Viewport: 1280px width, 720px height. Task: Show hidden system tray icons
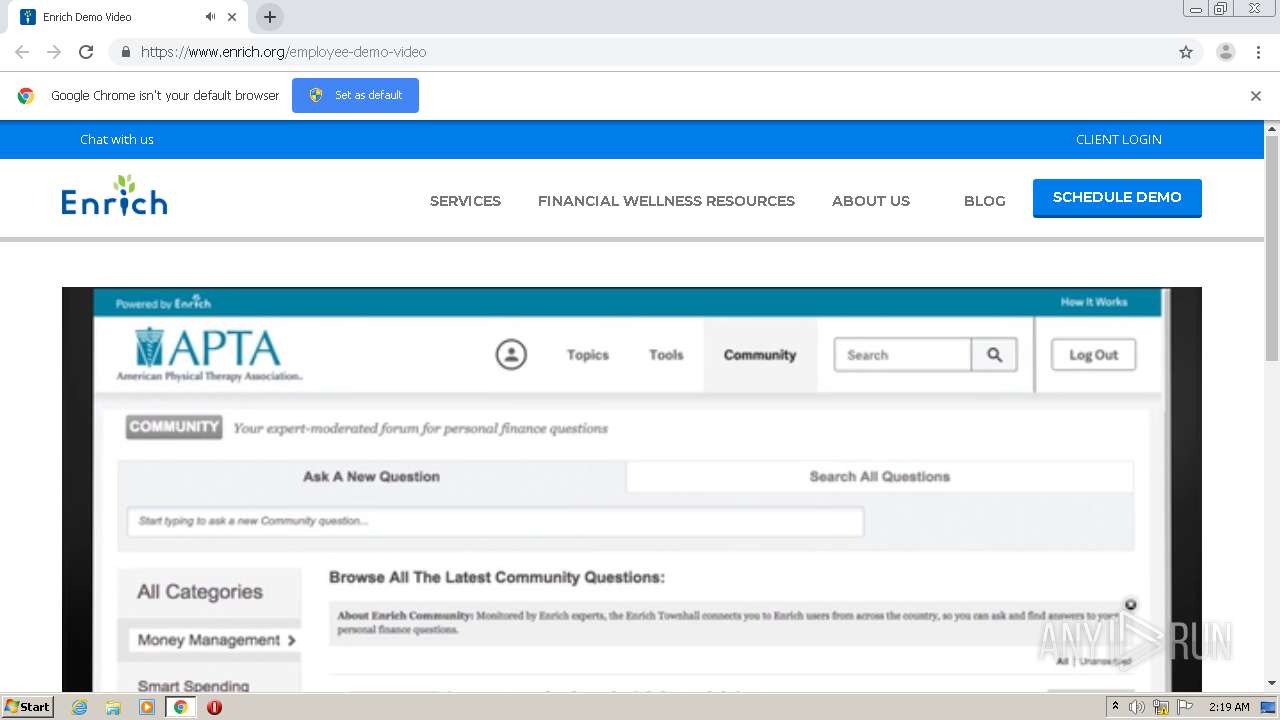point(1115,706)
